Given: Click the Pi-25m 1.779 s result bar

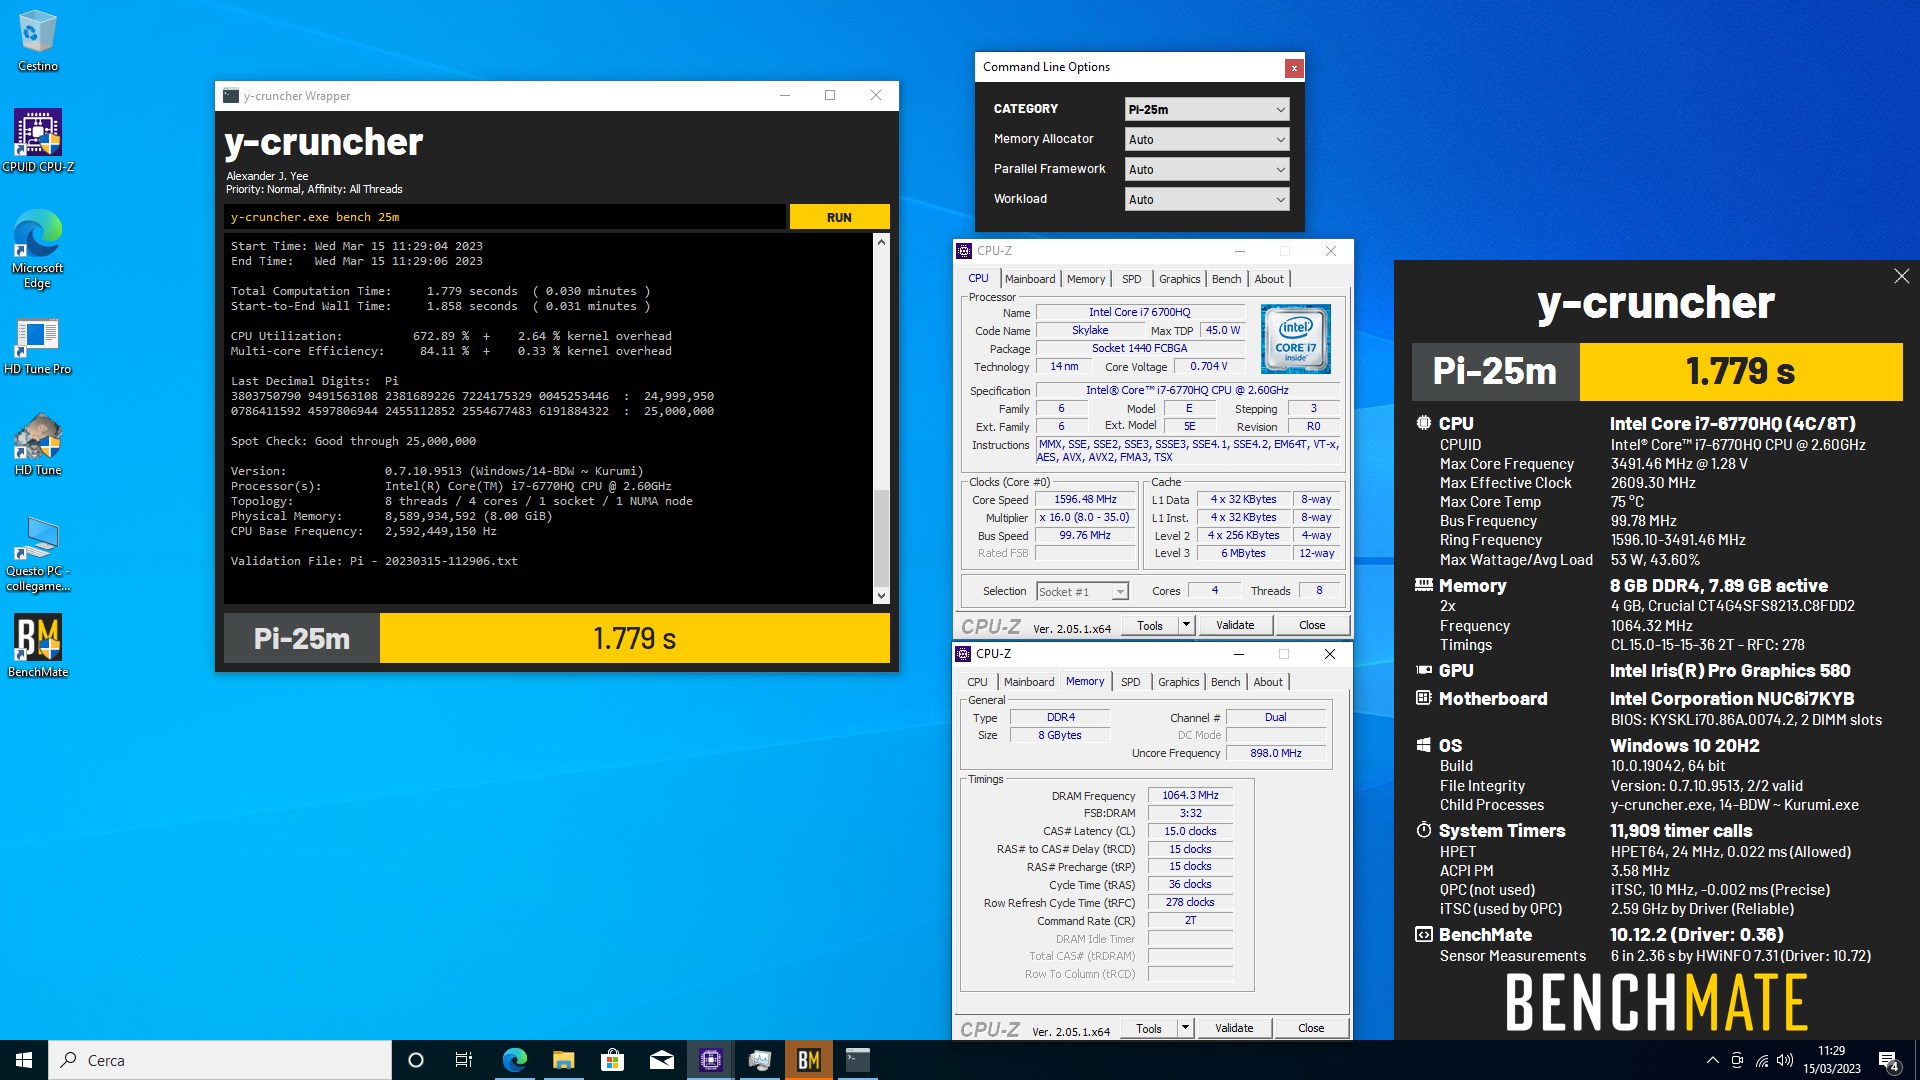Looking at the screenshot, I should (557, 638).
